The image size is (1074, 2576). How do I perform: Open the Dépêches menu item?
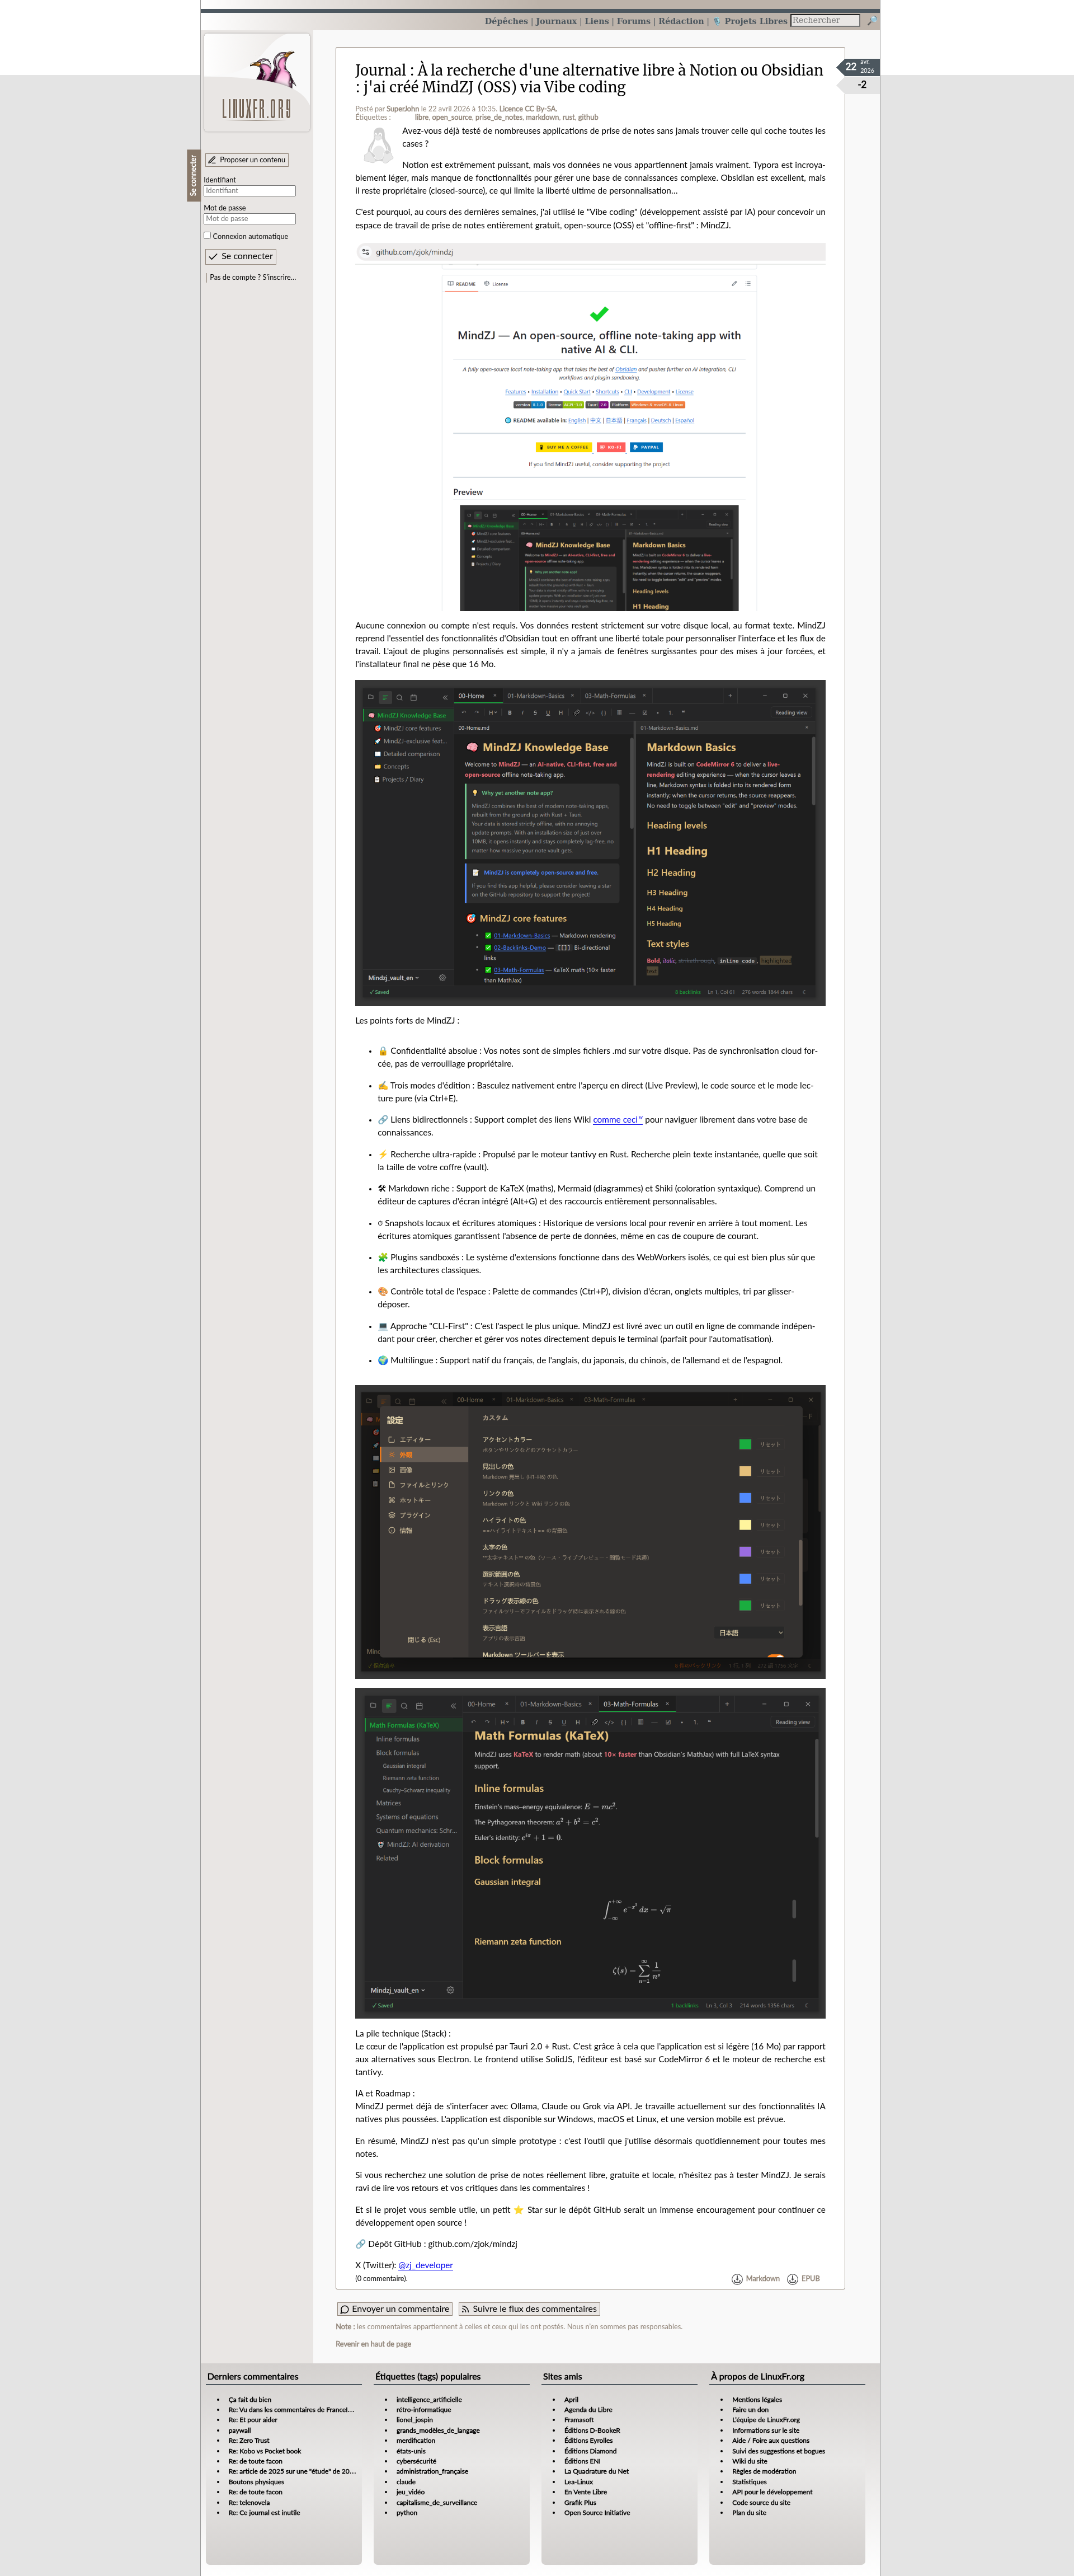(x=506, y=21)
